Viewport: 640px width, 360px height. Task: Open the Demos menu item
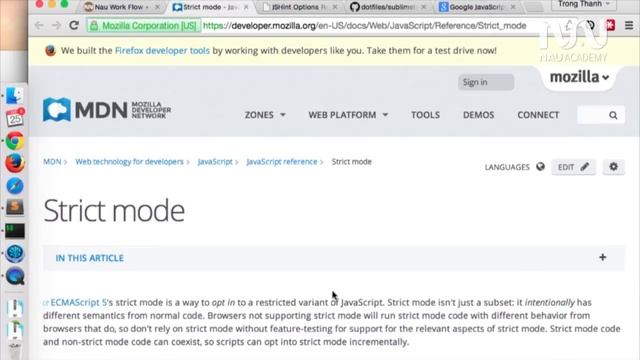[478, 115]
